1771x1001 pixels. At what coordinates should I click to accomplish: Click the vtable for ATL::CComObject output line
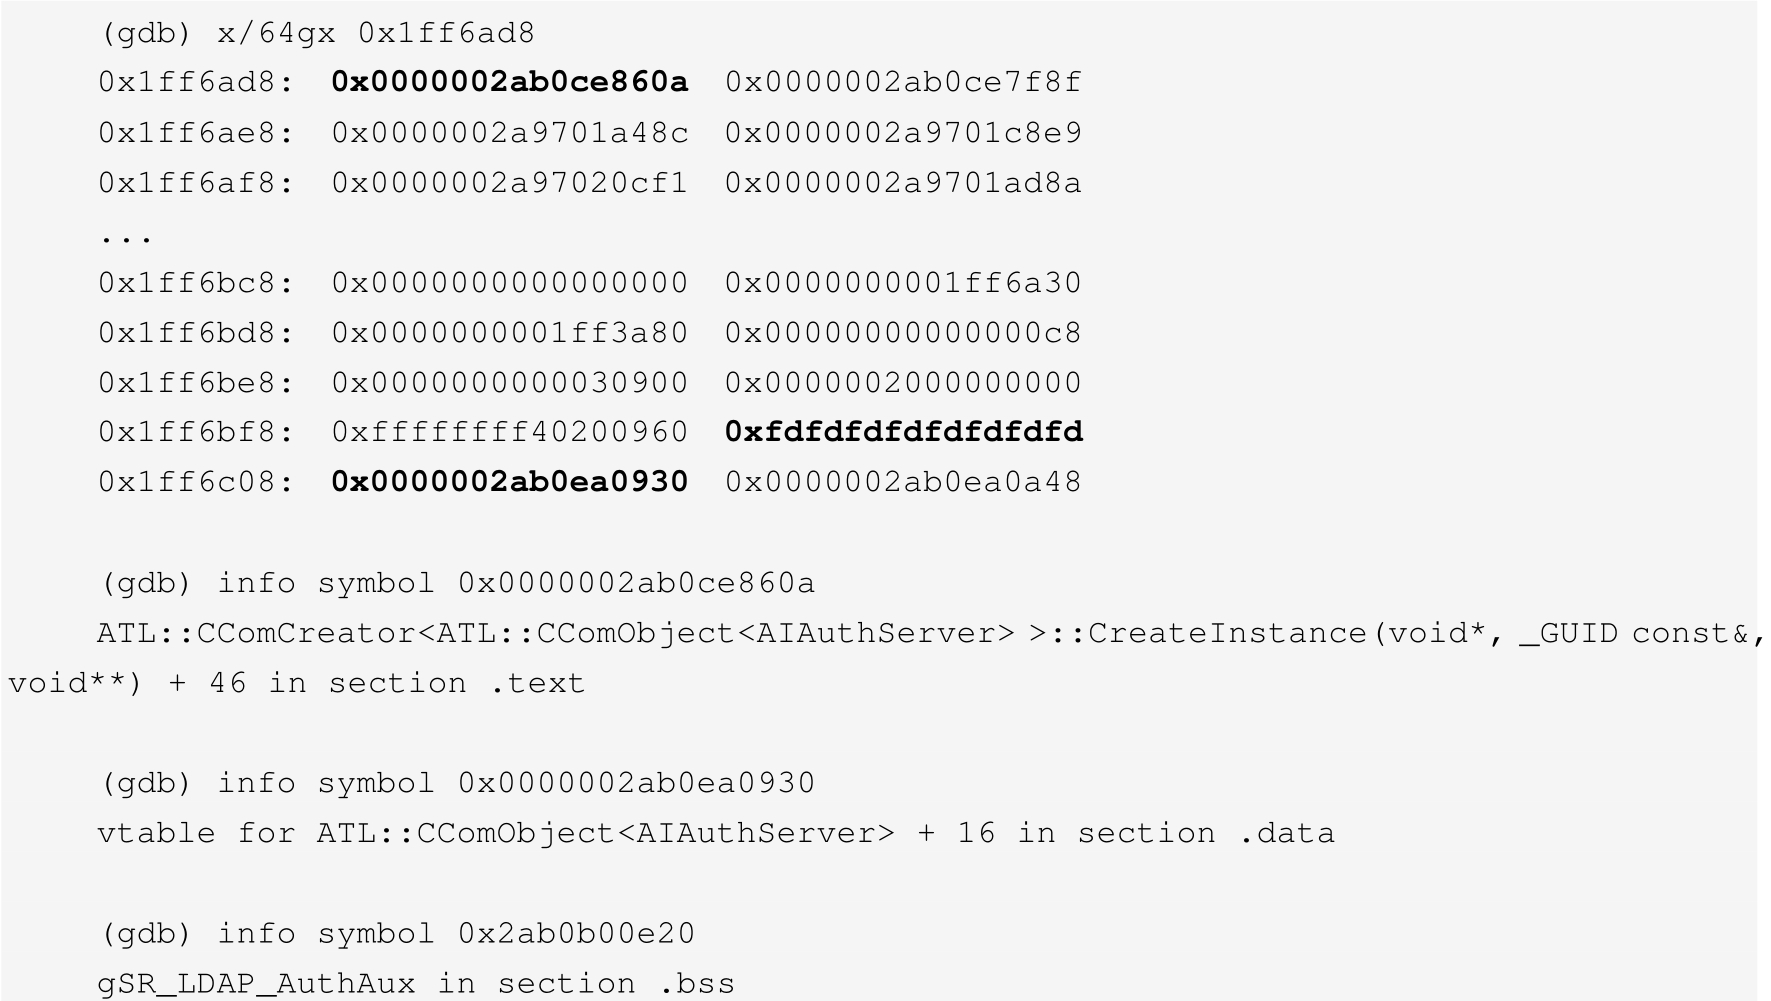point(715,833)
